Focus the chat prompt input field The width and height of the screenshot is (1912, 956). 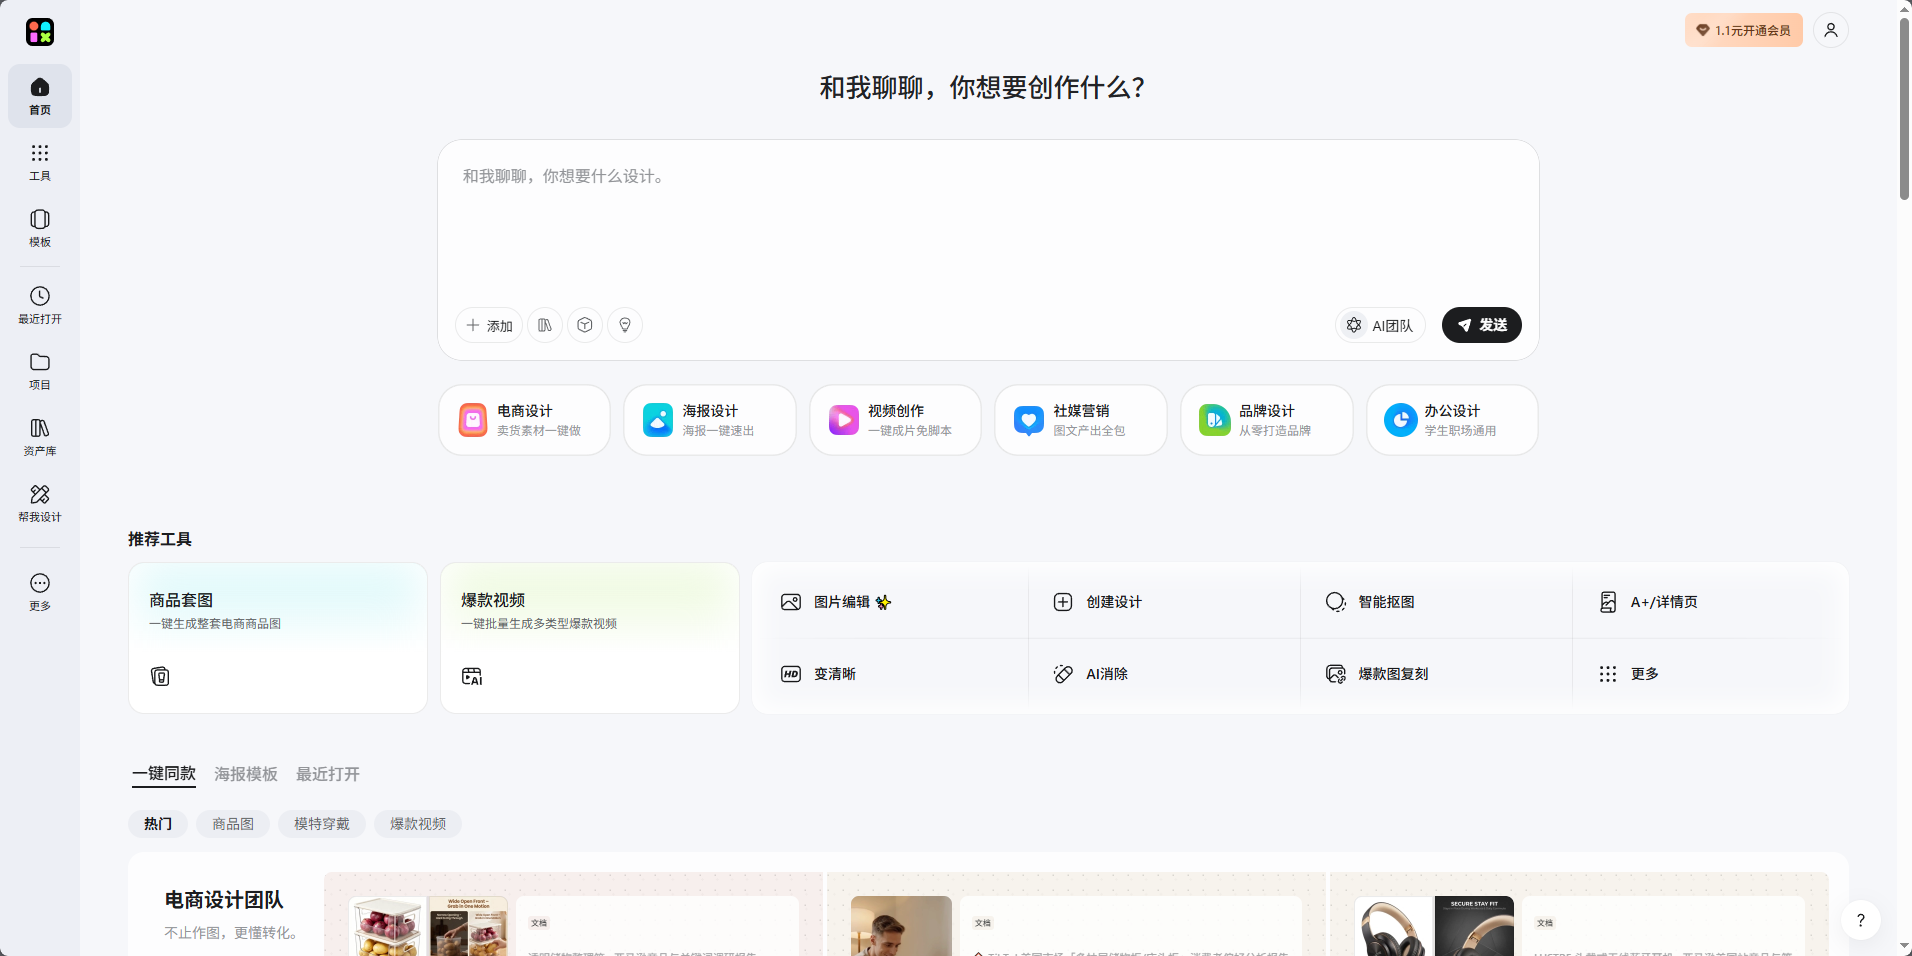[988, 225]
